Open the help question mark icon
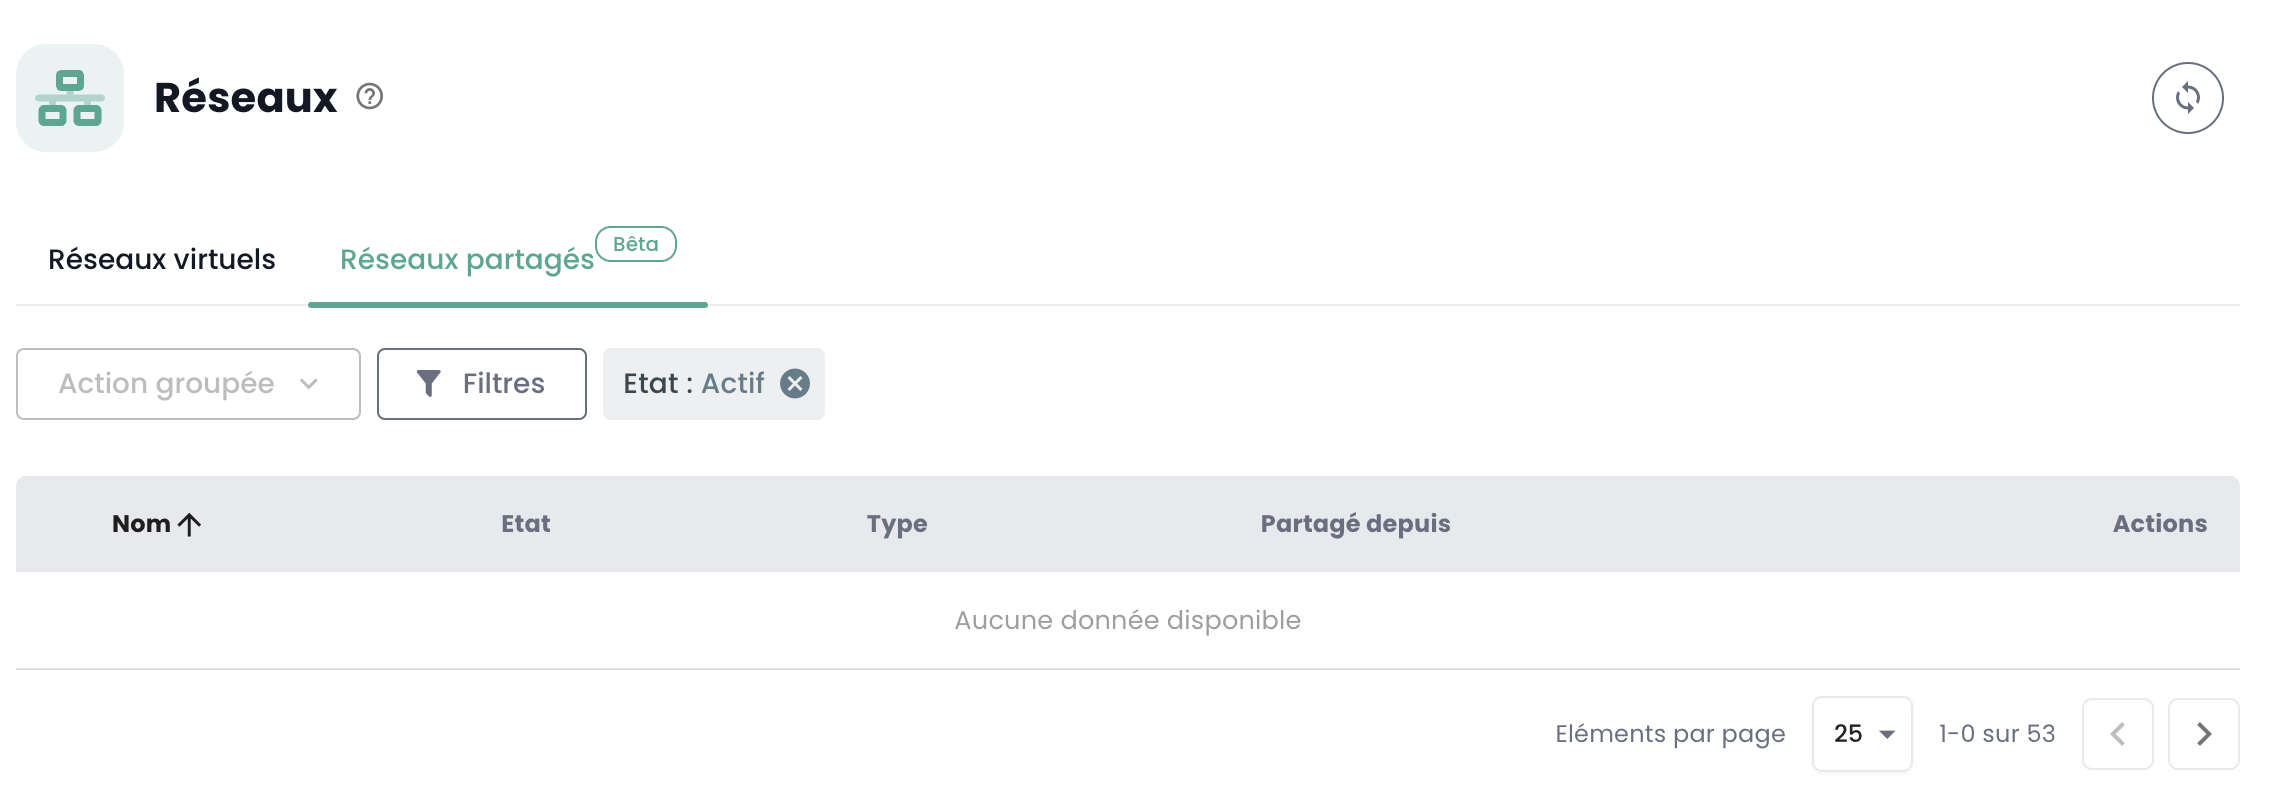This screenshot has height=810, width=2282. [x=370, y=96]
